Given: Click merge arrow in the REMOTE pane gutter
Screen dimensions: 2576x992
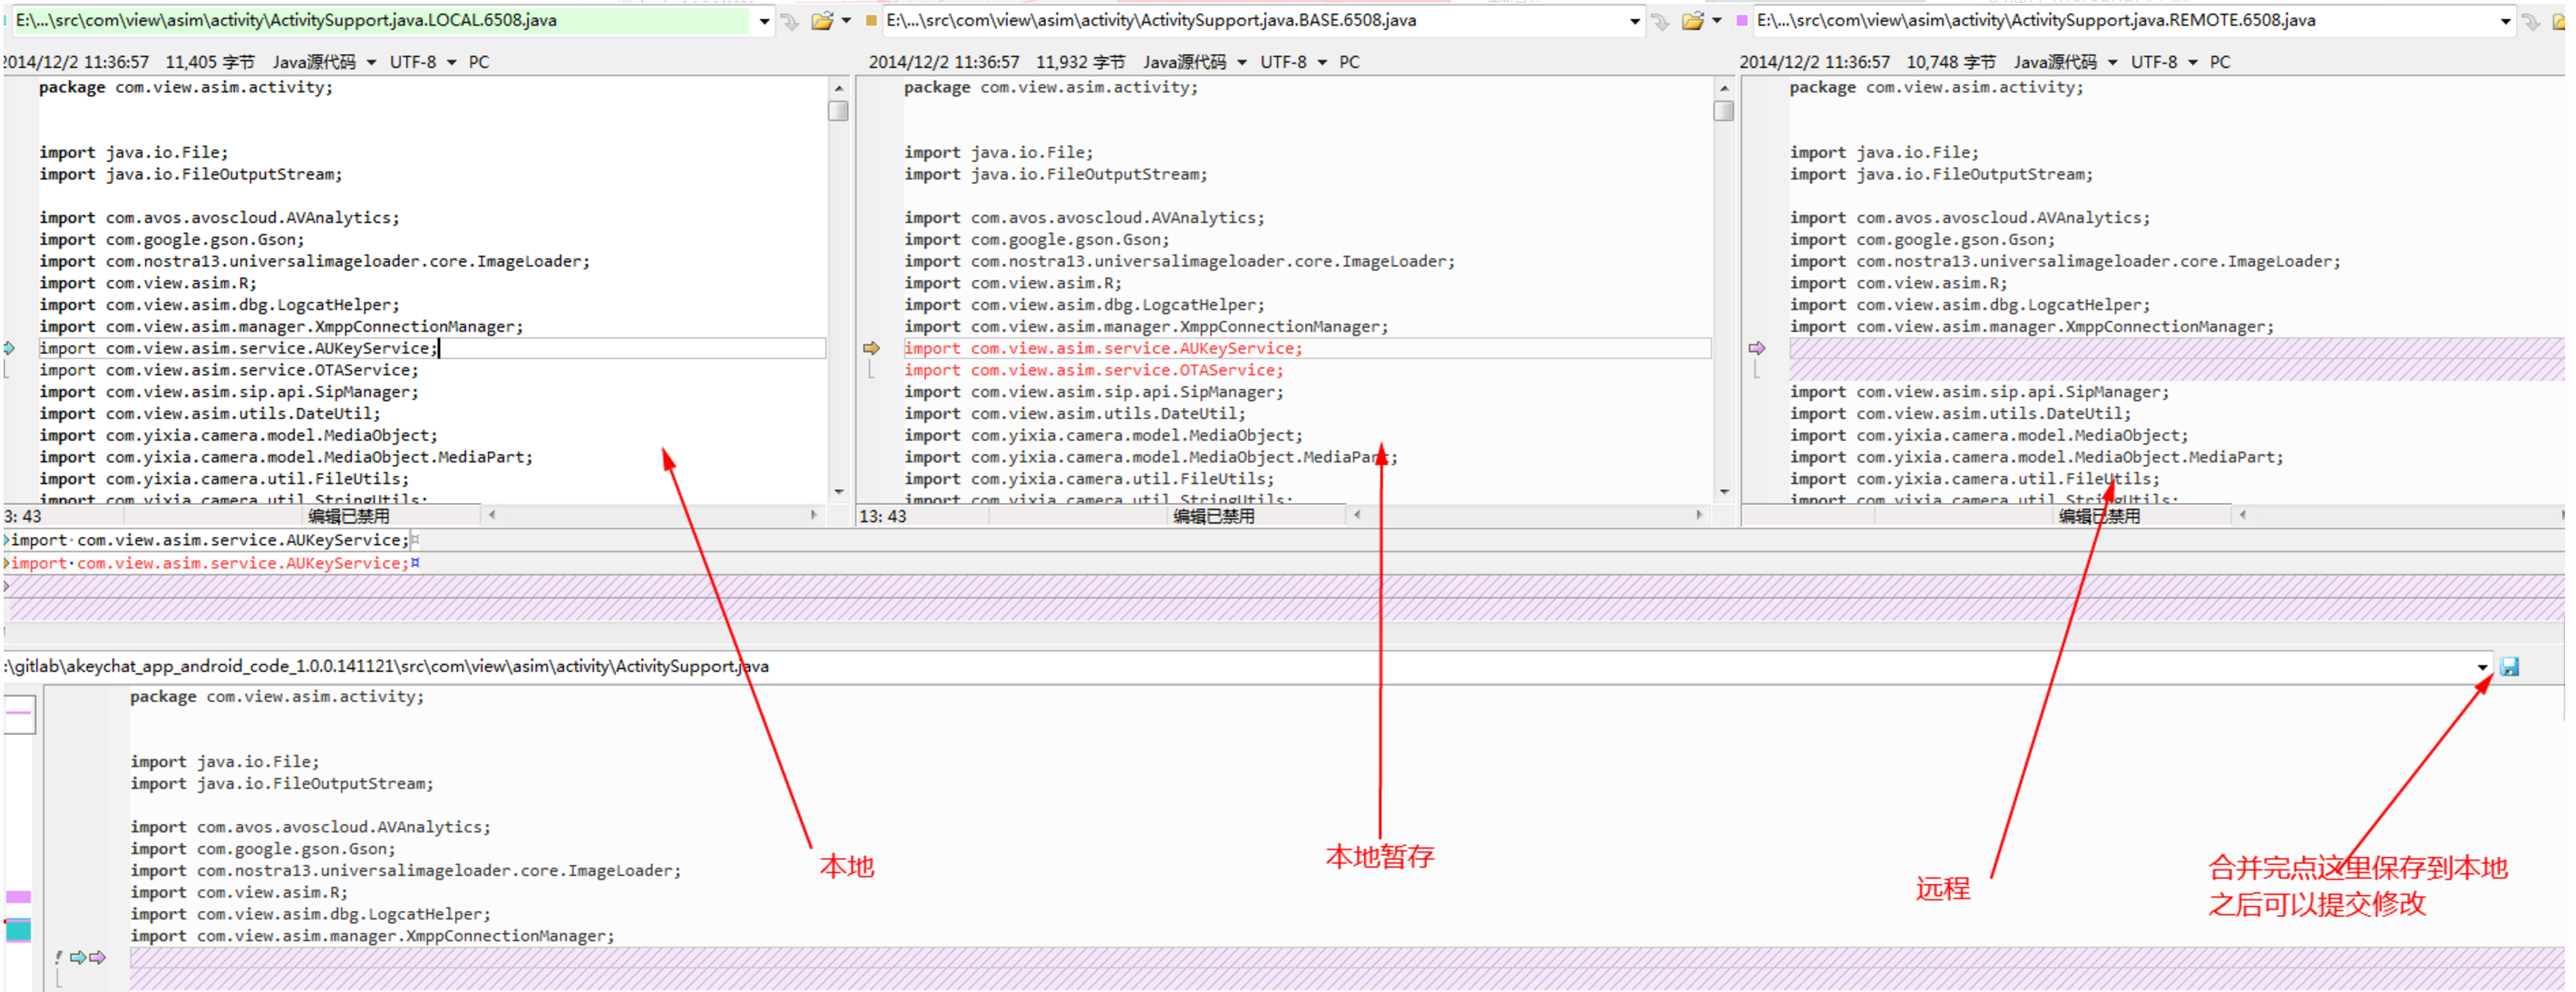Looking at the screenshot, I should tap(1758, 348).
